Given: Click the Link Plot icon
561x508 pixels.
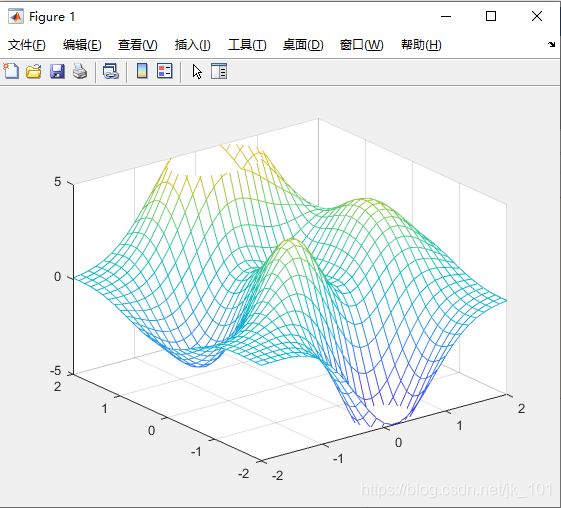Looking at the screenshot, I should (111, 71).
